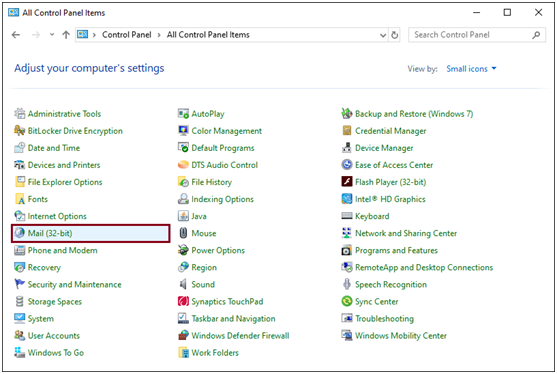Open the Intel HD Graphics link
This screenshot has width=557, height=374.
[390, 199]
